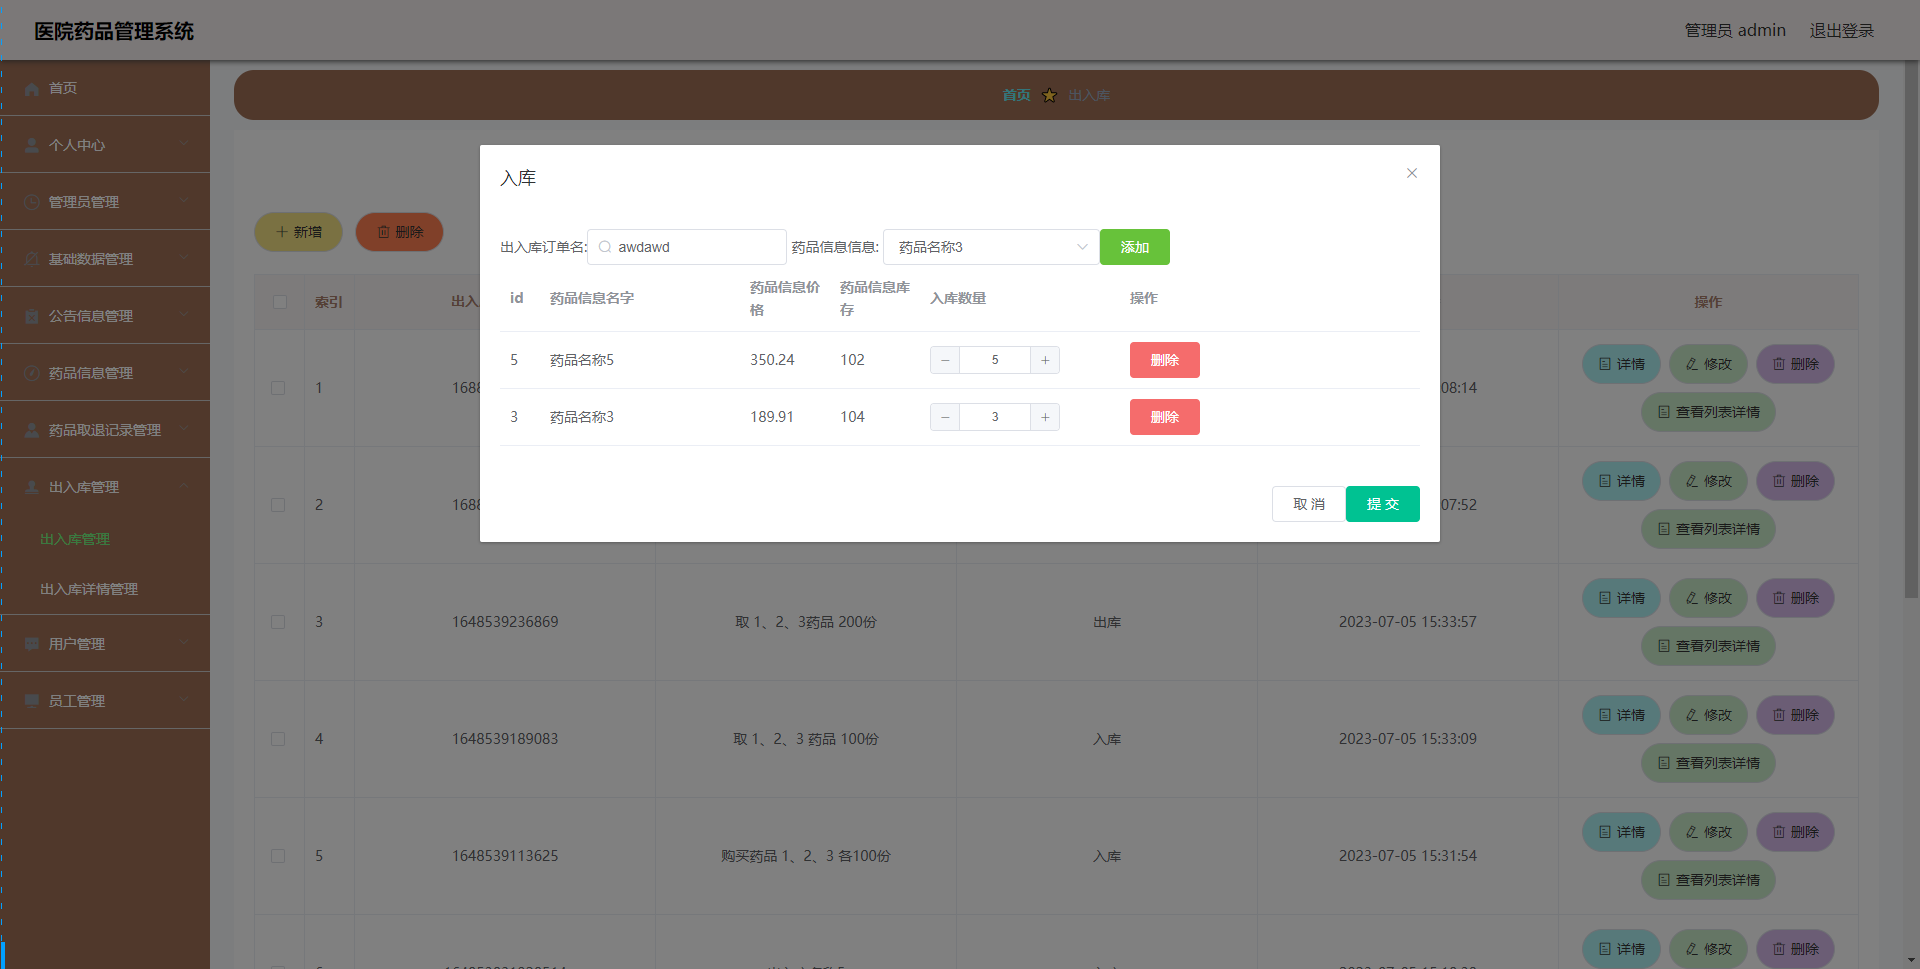Click 删除 for the 15:31:54 row
This screenshot has height=969, width=1920.
pyautogui.click(x=1795, y=832)
